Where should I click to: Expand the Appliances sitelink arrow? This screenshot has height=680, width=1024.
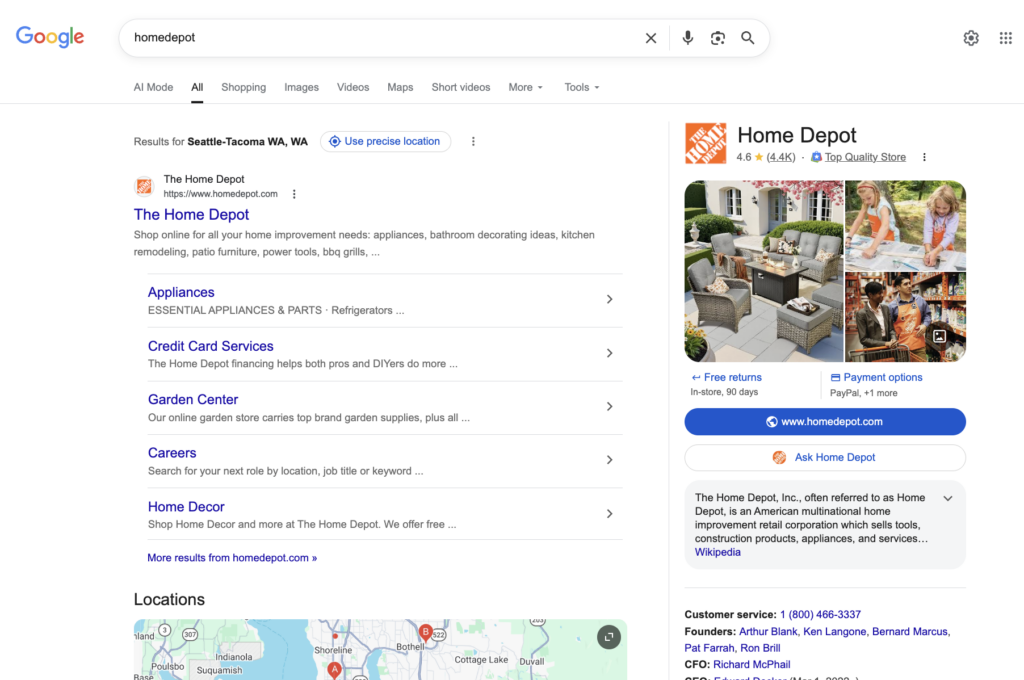(610, 299)
